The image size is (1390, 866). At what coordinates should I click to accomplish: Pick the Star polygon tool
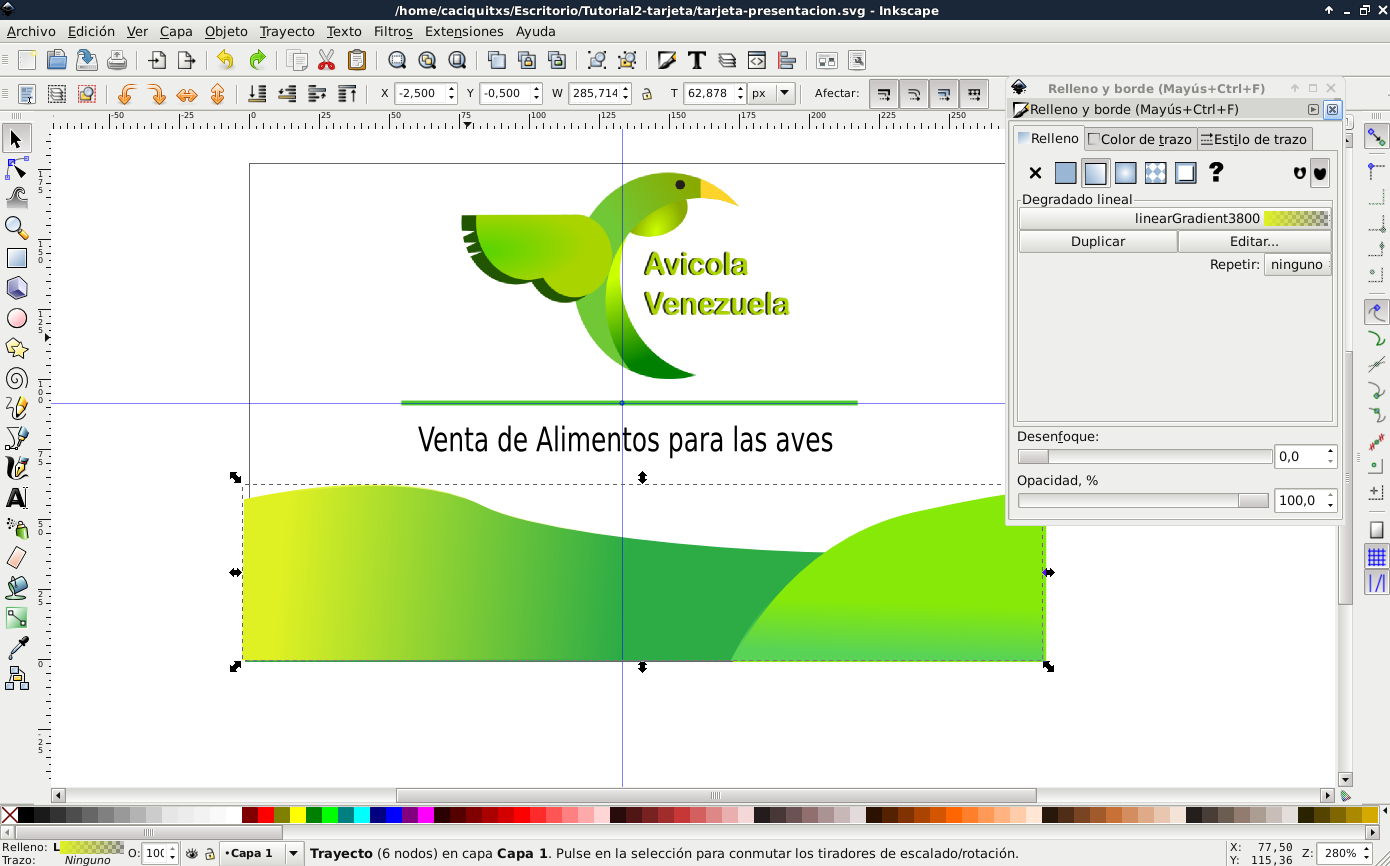[17, 348]
